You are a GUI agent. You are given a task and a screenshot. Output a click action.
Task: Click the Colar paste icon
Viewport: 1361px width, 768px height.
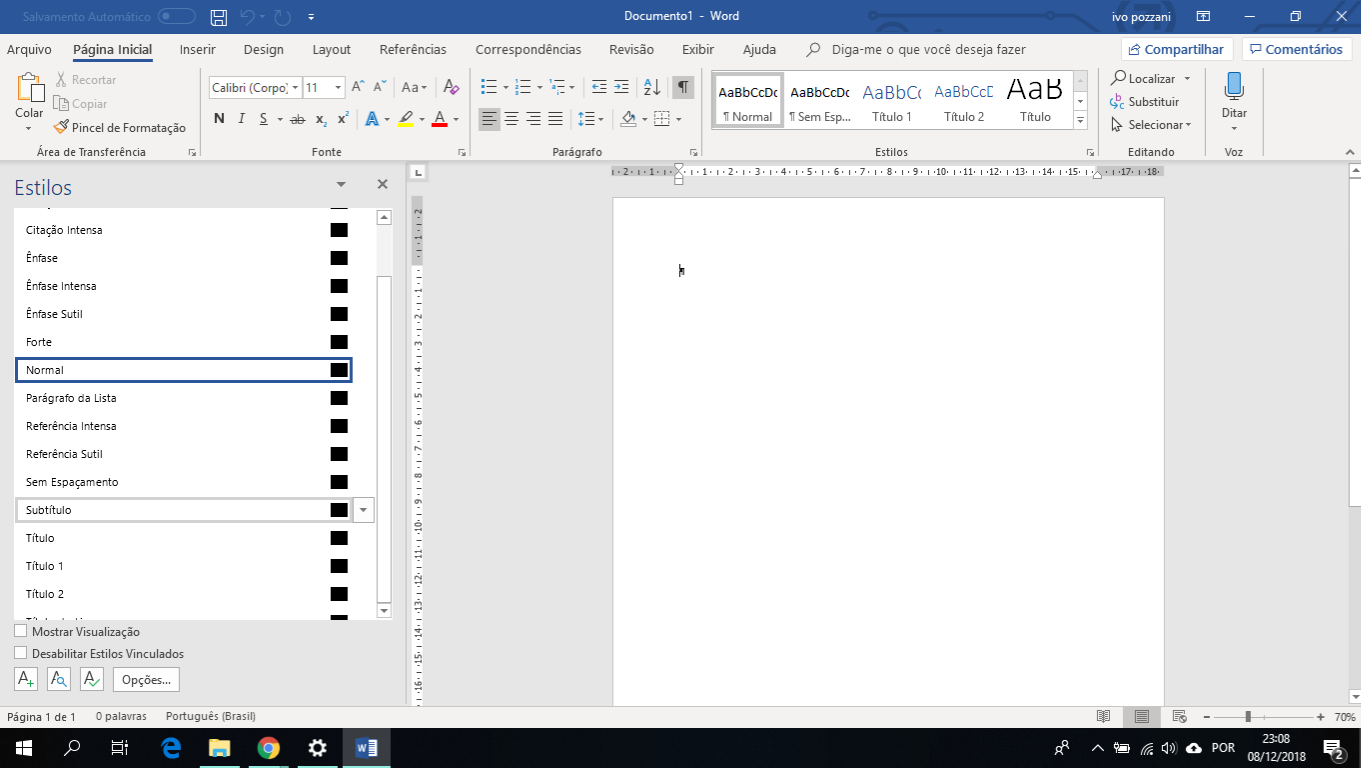[29, 88]
